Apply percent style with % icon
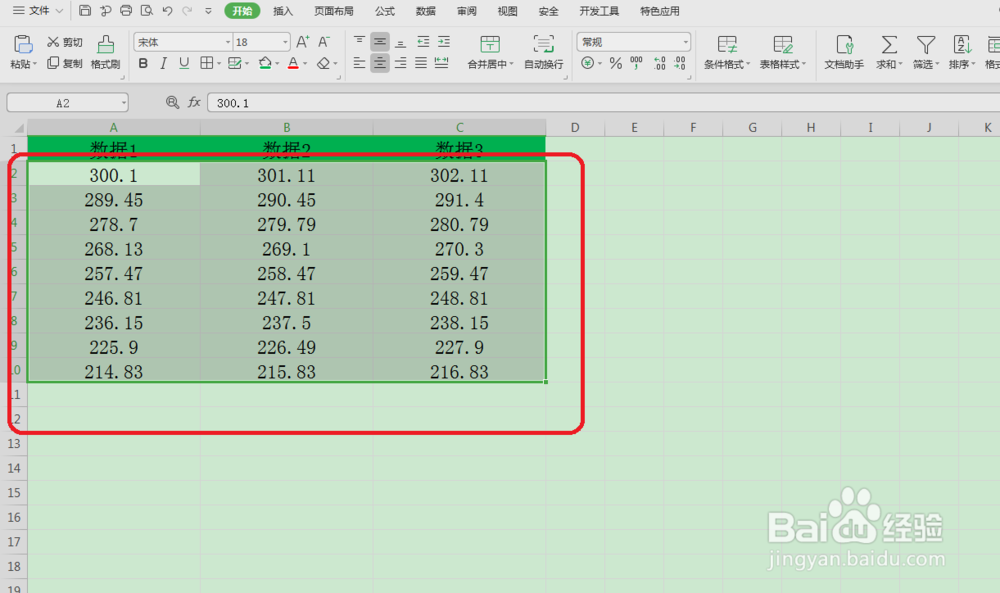 point(615,63)
